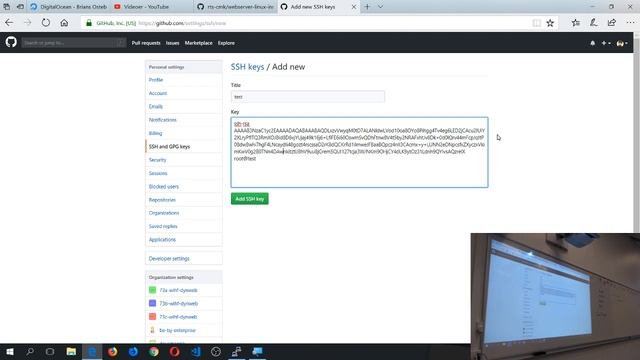Open a new browser tab with plus
The height and width of the screenshot is (360, 640).
pos(367,7)
